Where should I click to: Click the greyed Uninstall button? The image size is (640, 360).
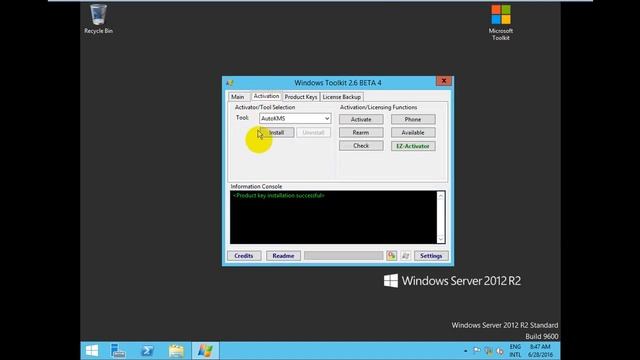(x=313, y=133)
